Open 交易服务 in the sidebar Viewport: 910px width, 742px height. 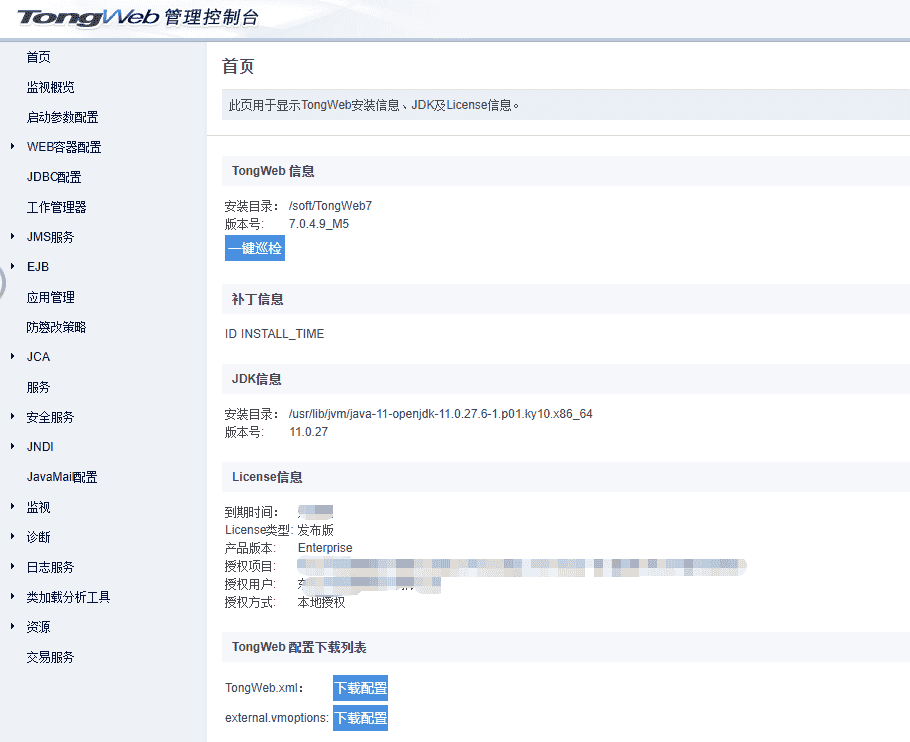pos(50,657)
